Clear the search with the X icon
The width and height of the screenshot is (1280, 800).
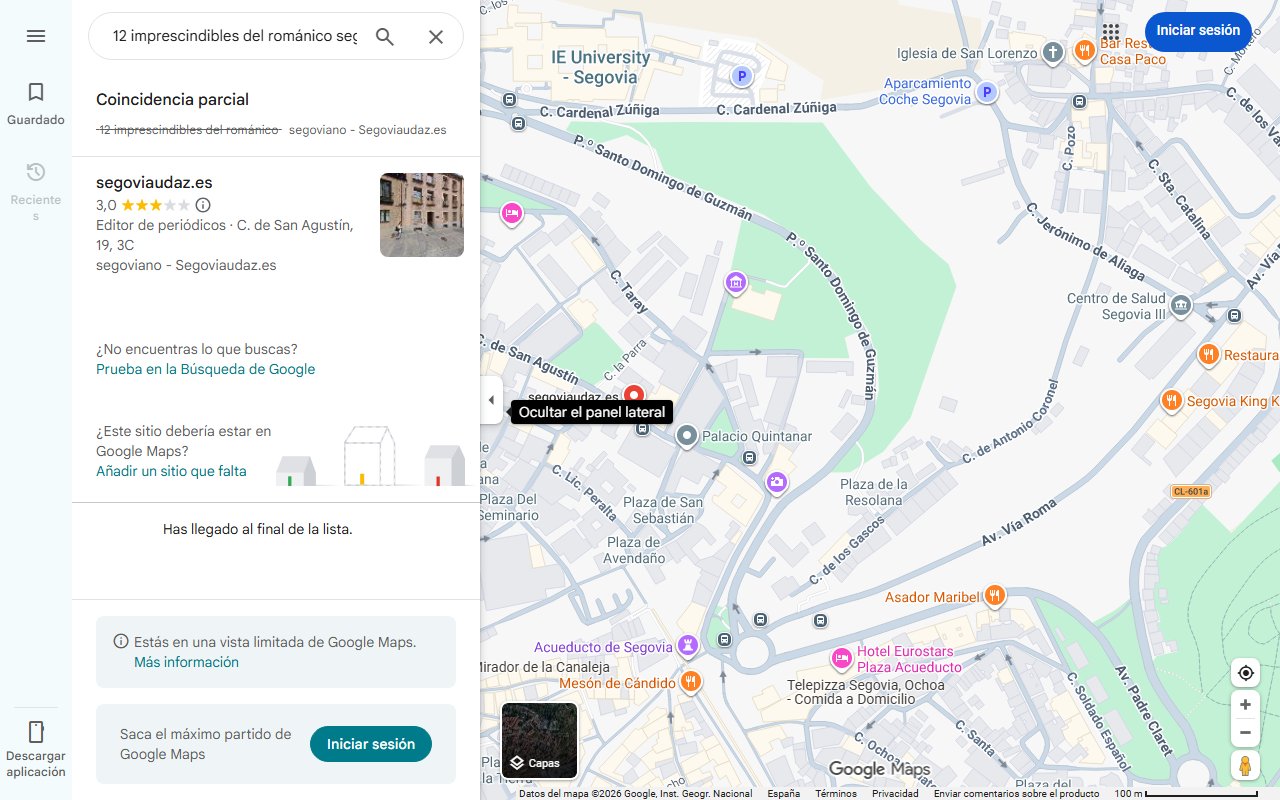[435, 36]
